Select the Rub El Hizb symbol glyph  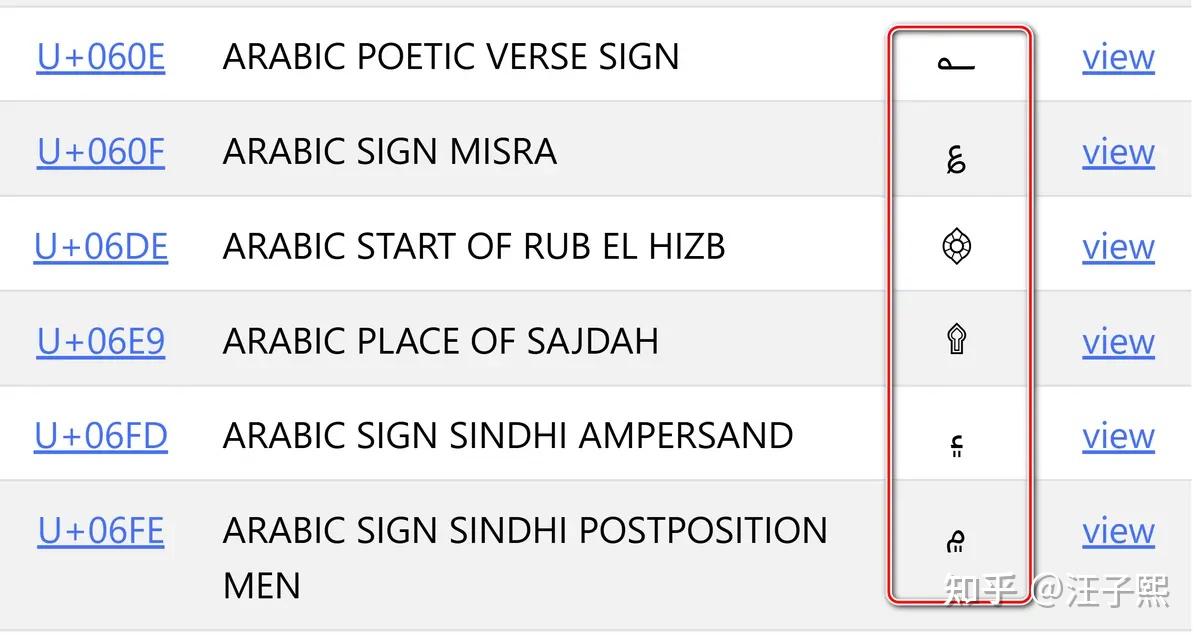coord(957,246)
